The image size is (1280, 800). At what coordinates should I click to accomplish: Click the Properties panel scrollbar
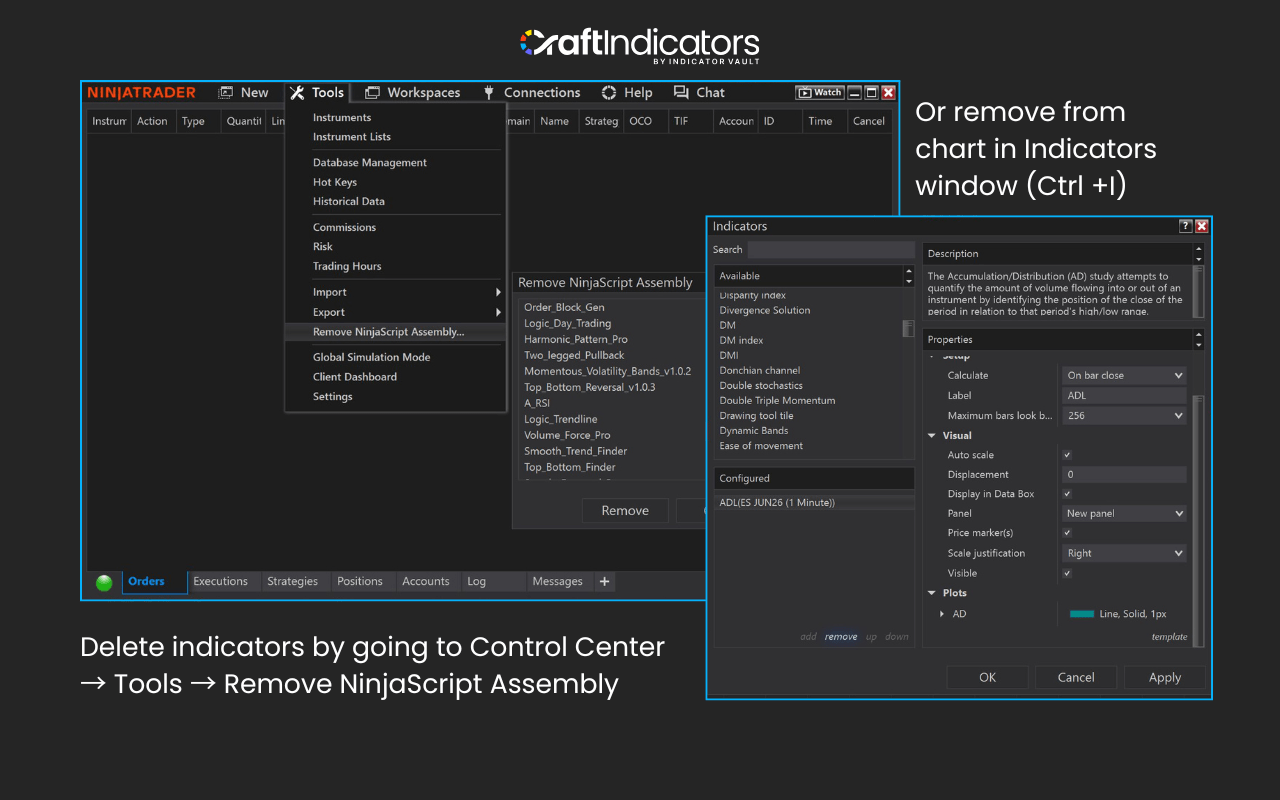click(1198, 520)
